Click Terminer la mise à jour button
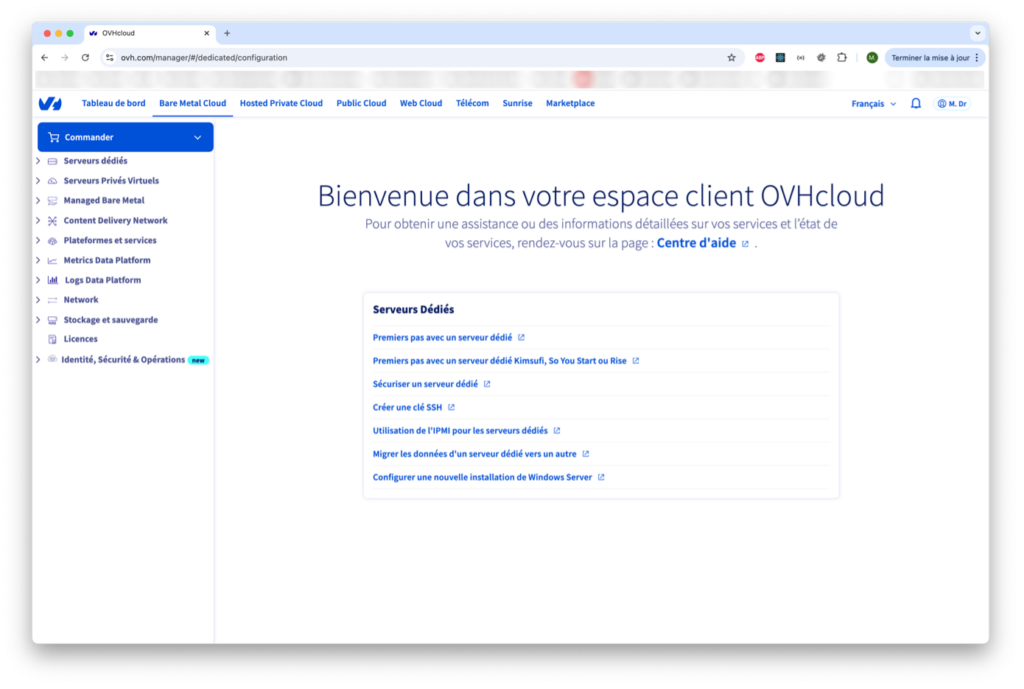The width and height of the screenshot is (1024, 689). tap(935, 57)
